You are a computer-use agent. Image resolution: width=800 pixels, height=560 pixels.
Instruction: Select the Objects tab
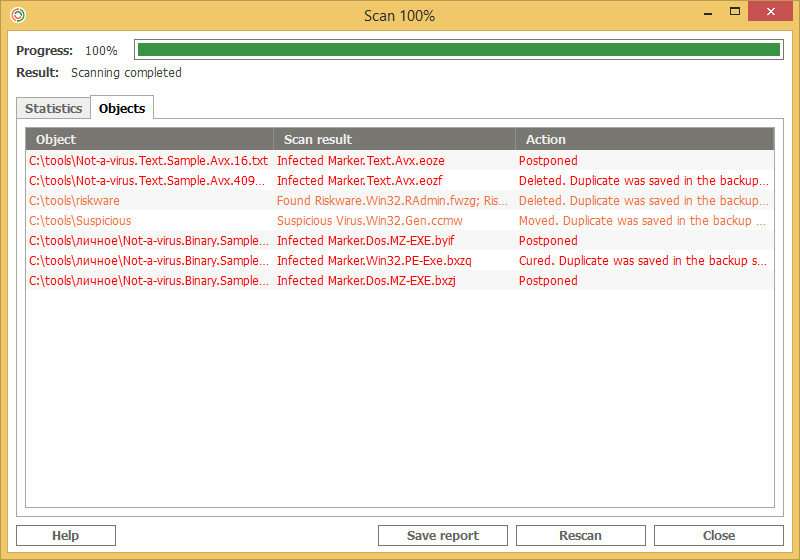[122, 108]
